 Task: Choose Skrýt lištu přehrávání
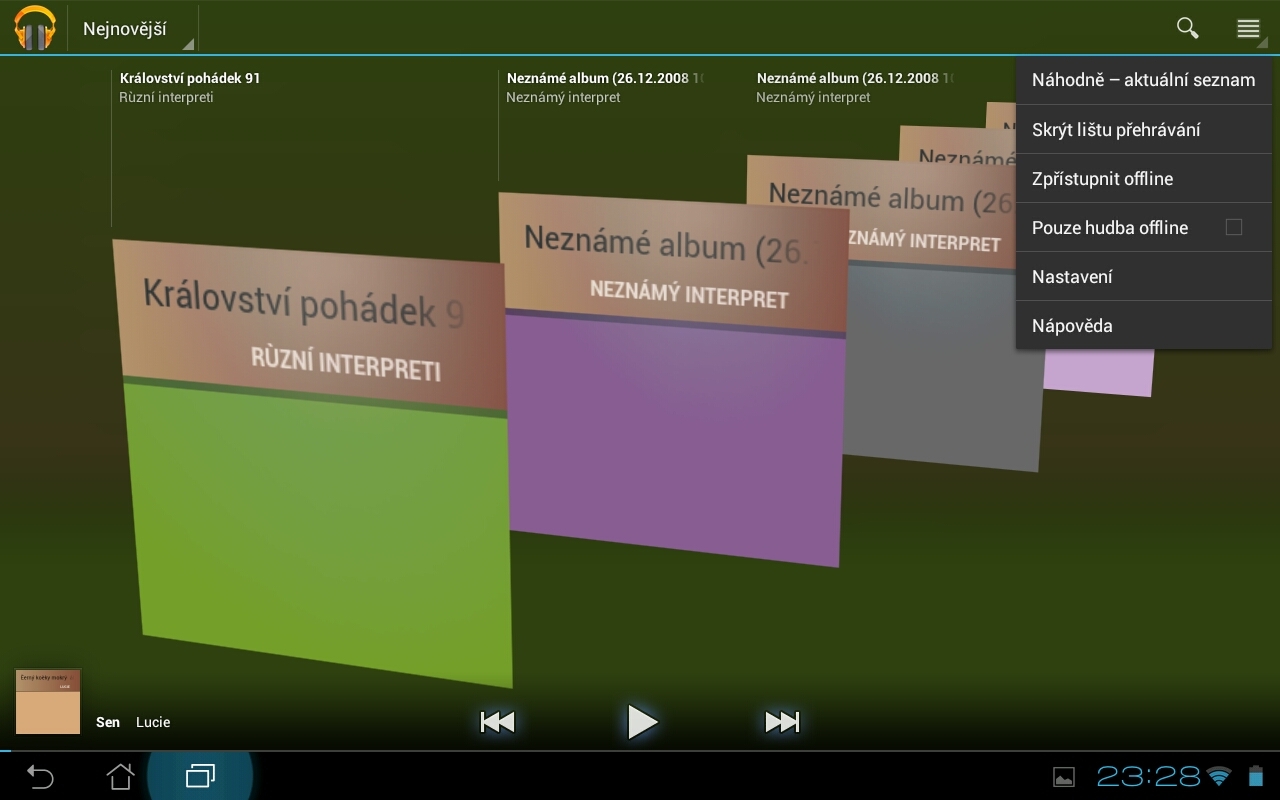[1116, 130]
